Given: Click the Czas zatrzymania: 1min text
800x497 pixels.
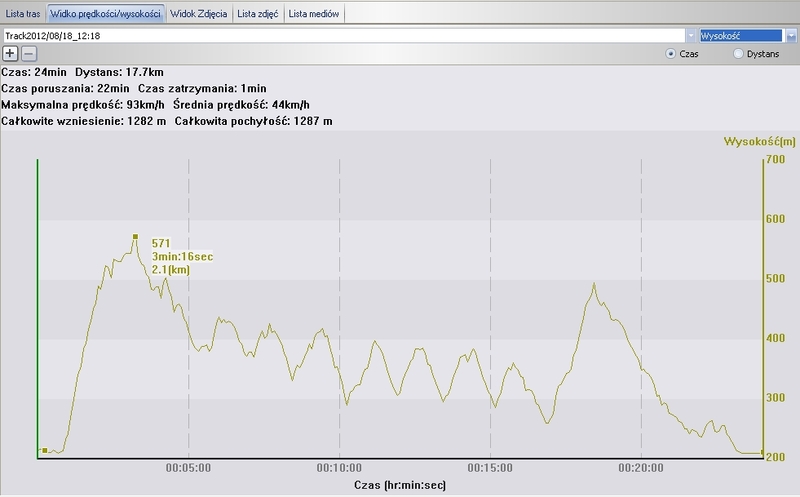Looking at the screenshot, I should coord(202,88).
